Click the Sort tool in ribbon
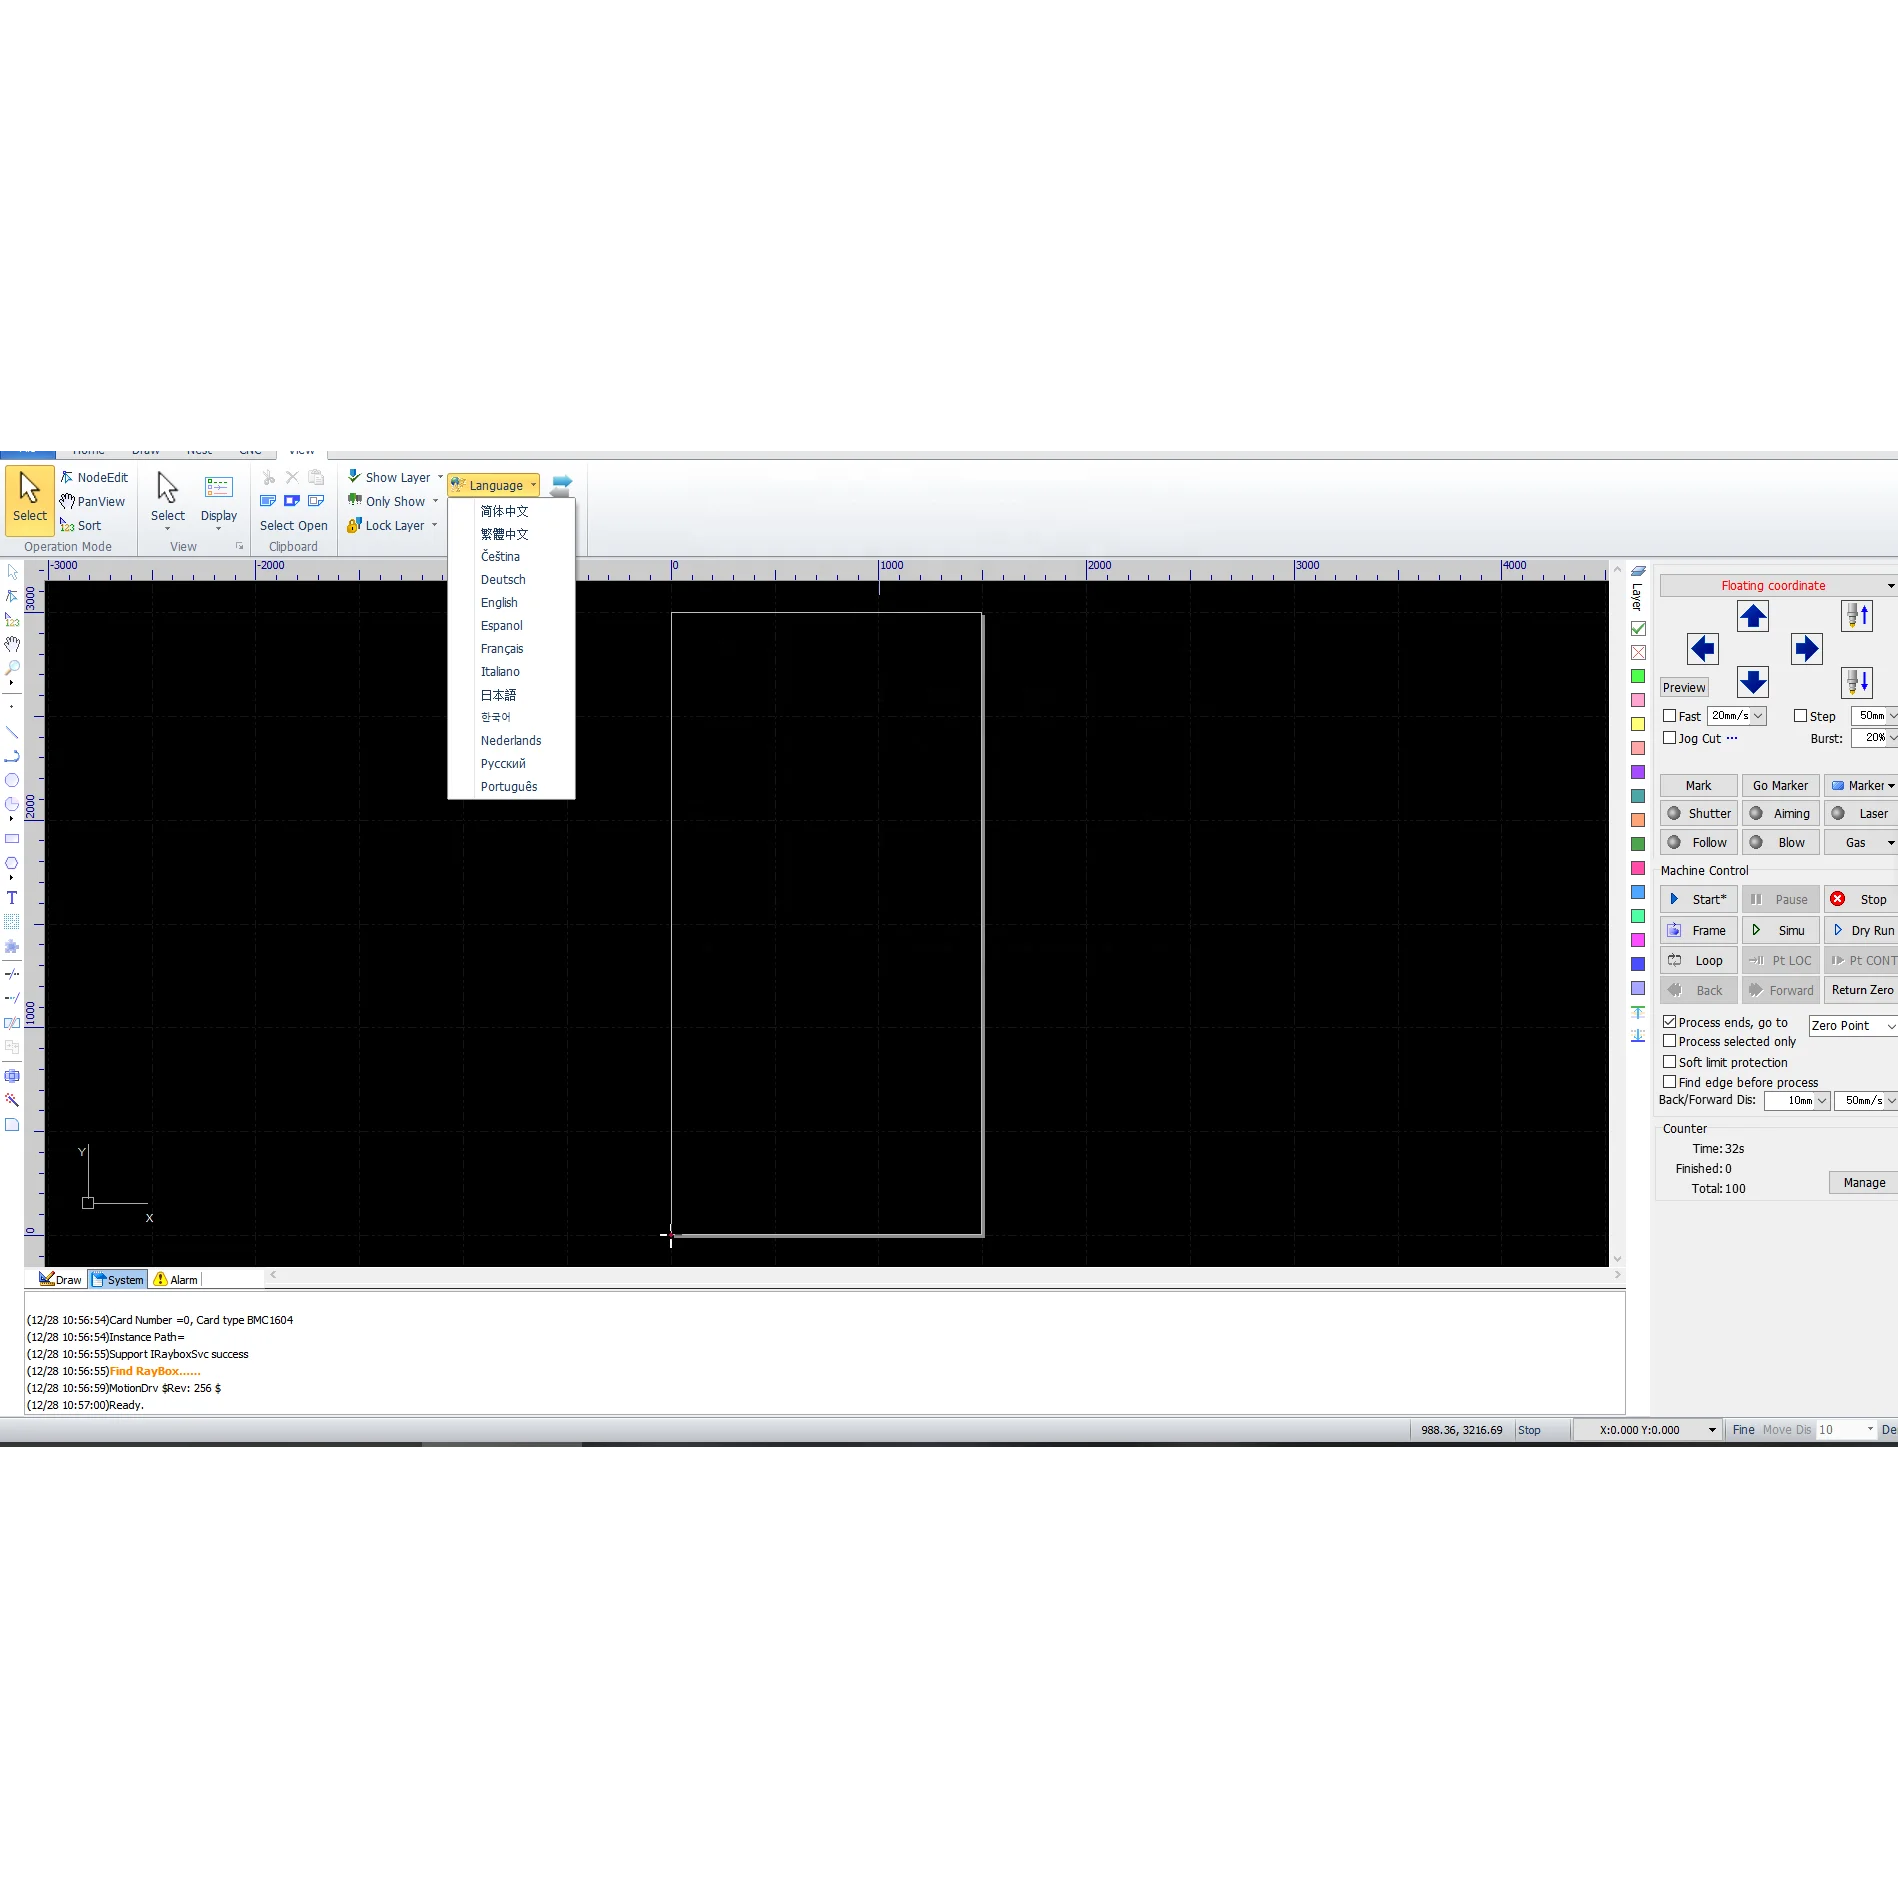The image size is (1898, 1898). pyautogui.click(x=80, y=526)
